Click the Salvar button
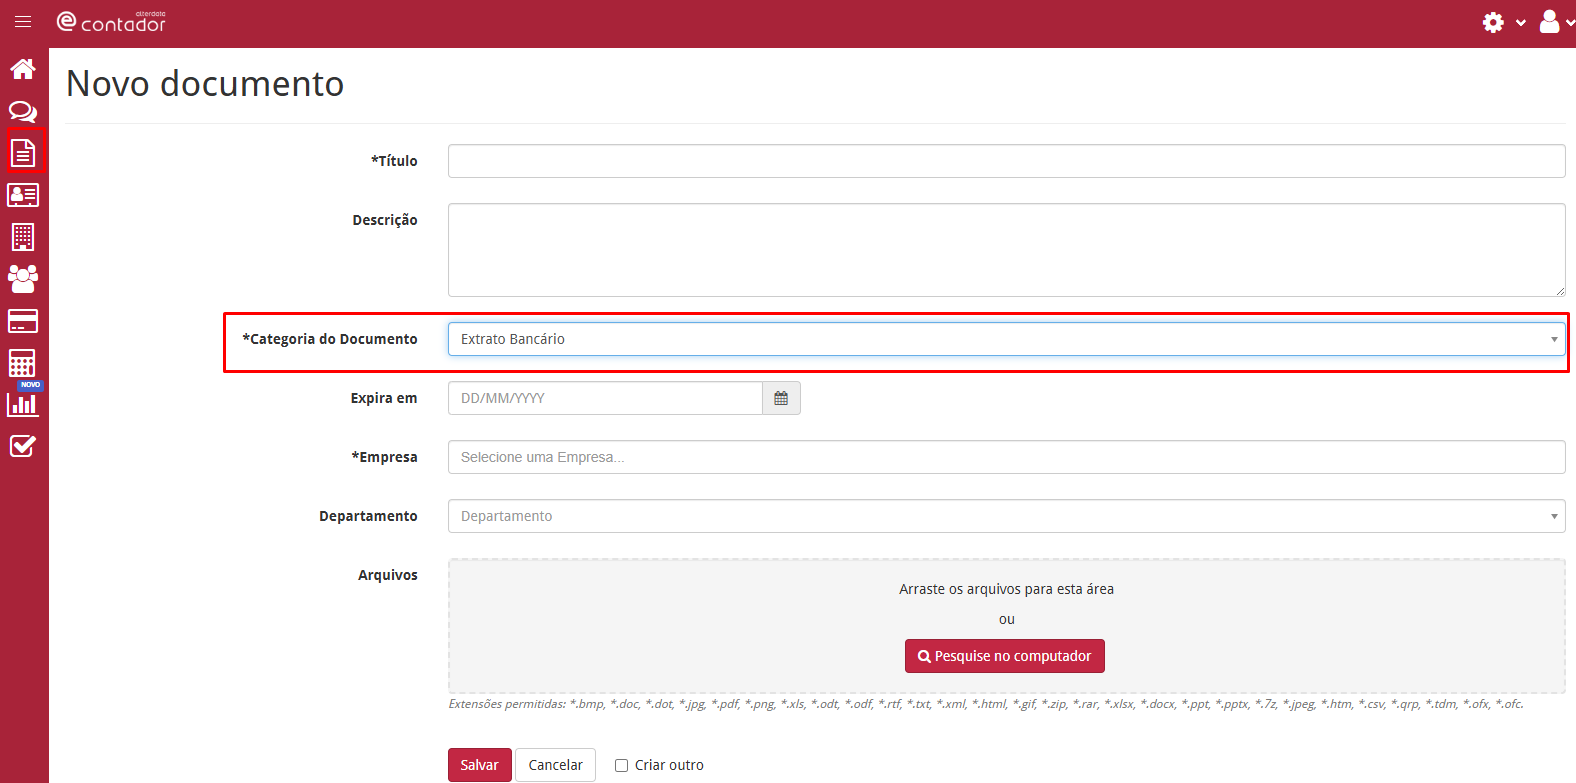The height and width of the screenshot is (783, 1576). (480, 765)
